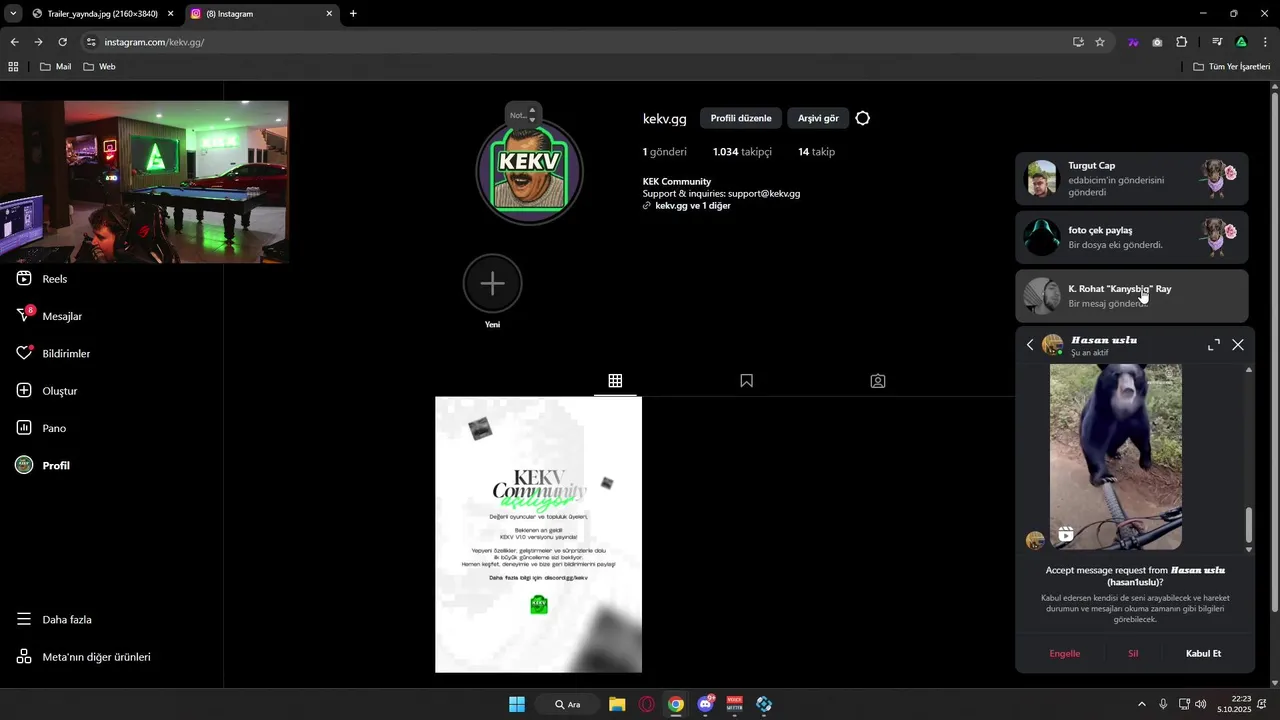
Task: Open Voicemeeter from the taskbar
Action: 735,704
